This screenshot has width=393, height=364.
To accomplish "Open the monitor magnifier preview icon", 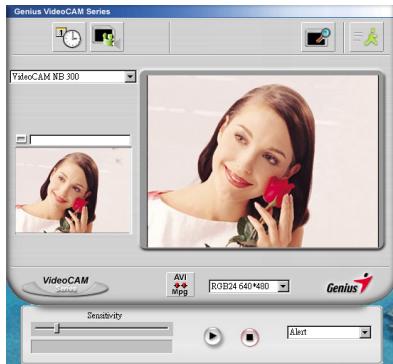I will click(x=318, y=37).
